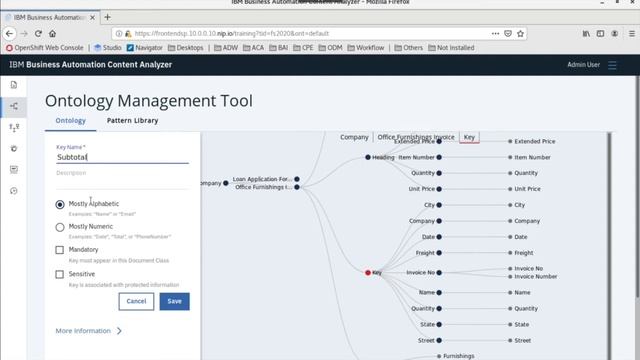This screenshot has height=360, width=640.
Task: Close the IBM Business Automation tab
Action: point(92,18)
